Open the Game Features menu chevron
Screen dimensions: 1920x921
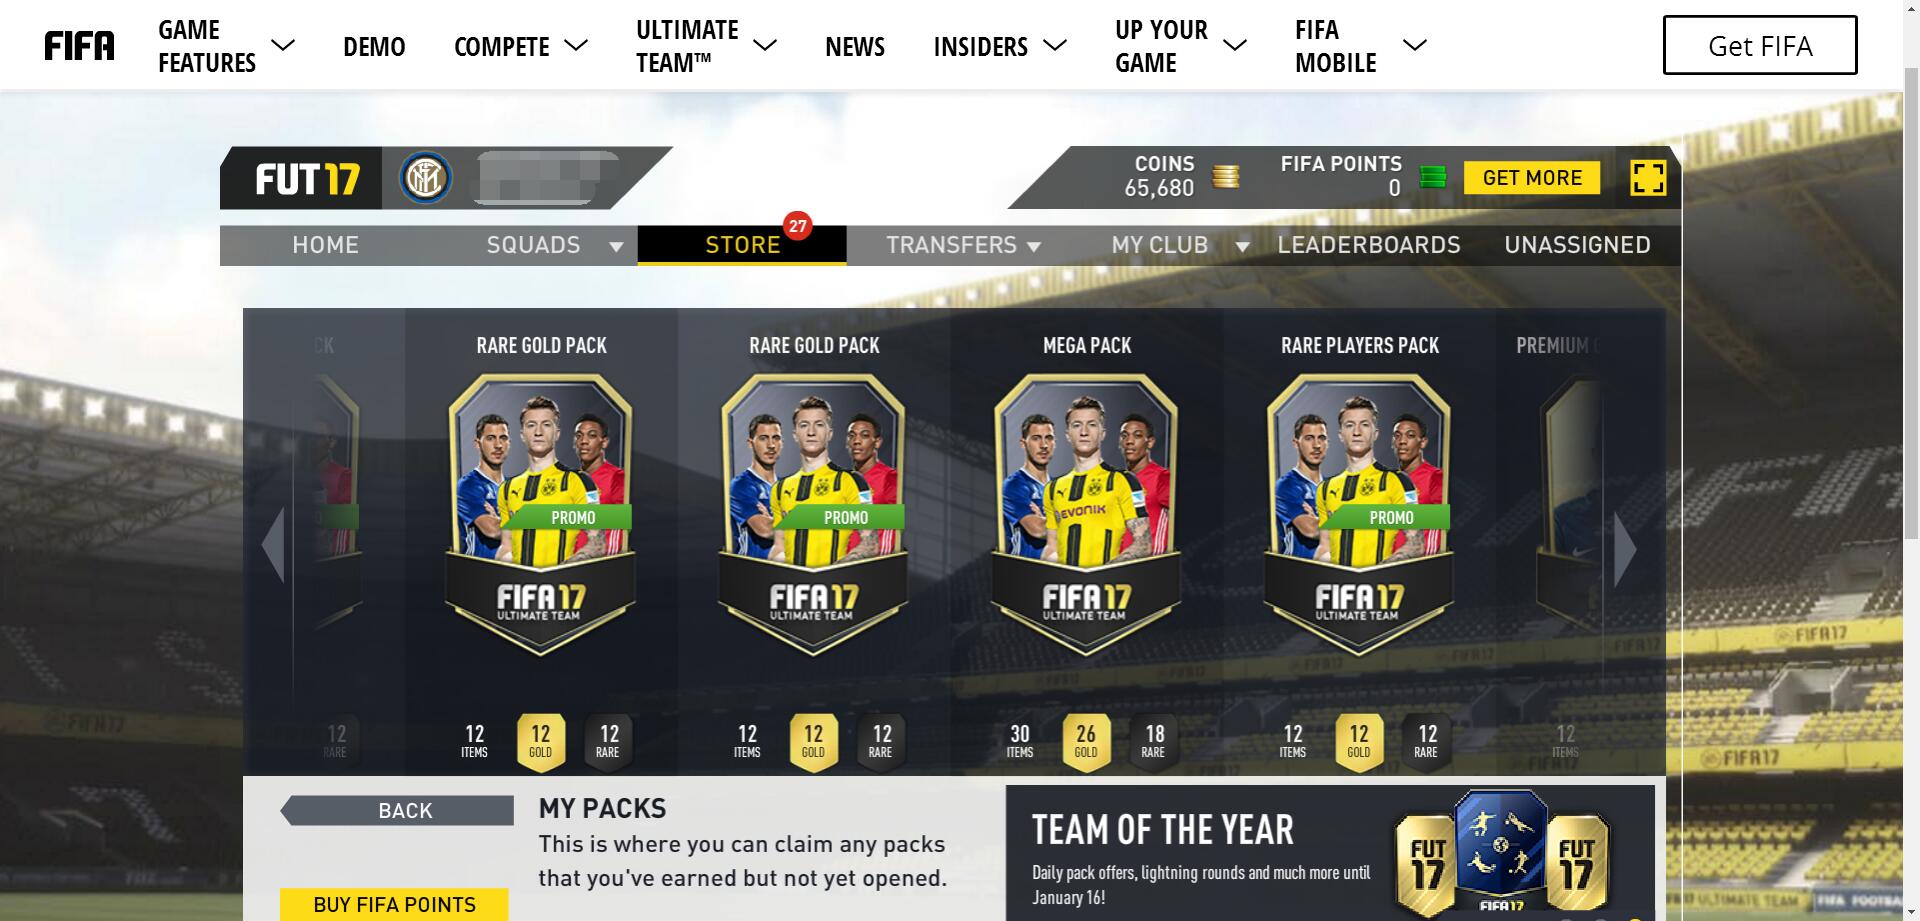(283, 45)
